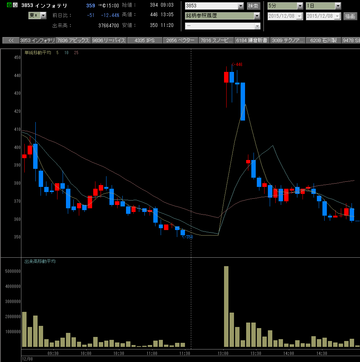This screenshot has height=362, width=360.
Task: Click the start date field 2015/12/08
Action: coord(282,16)
